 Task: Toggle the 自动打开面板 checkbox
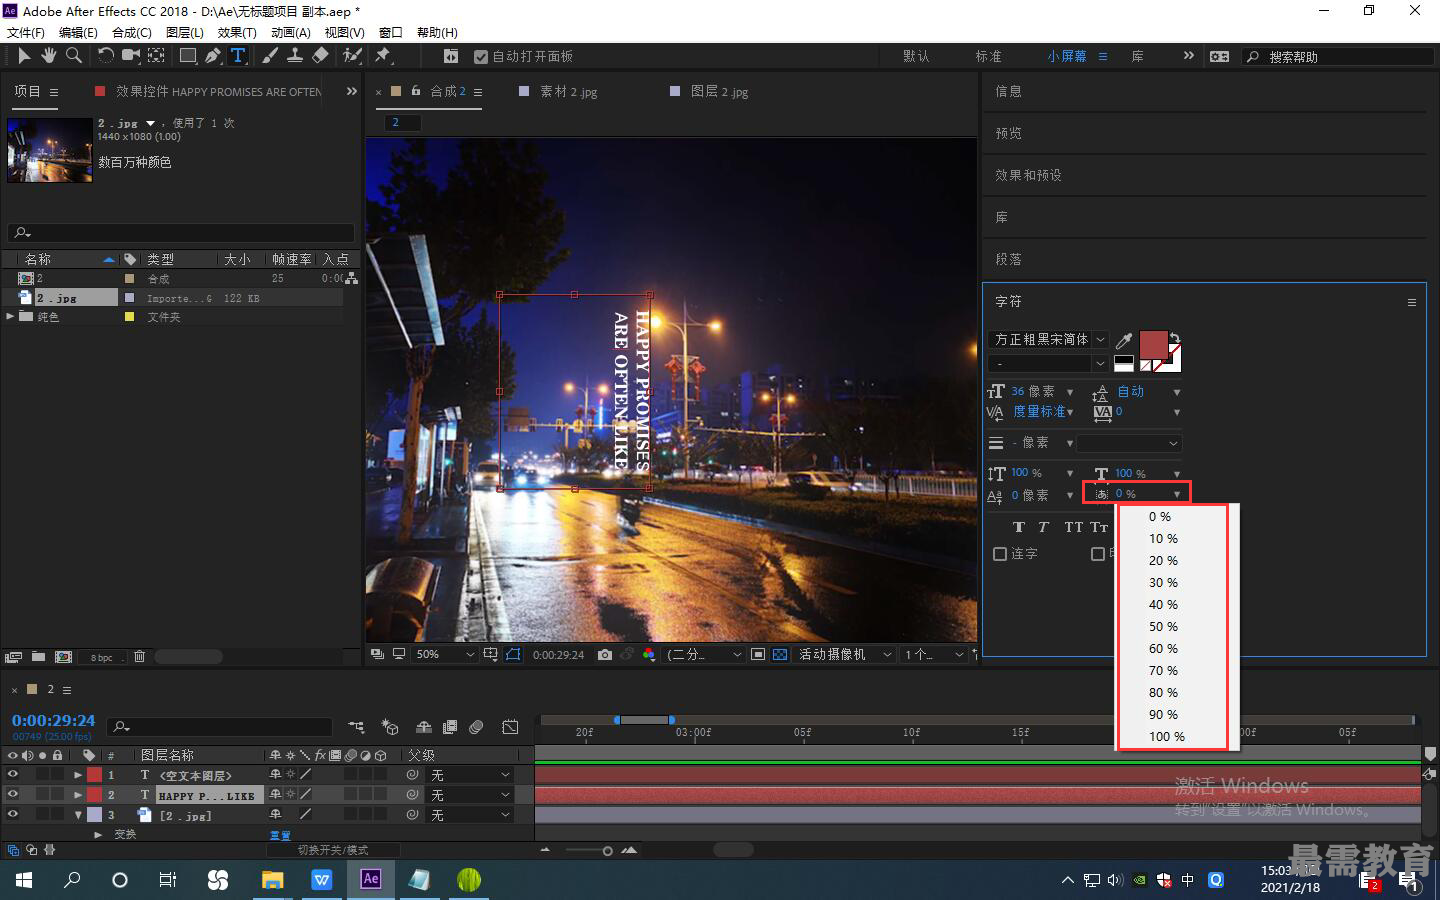(x=481, y=57)
